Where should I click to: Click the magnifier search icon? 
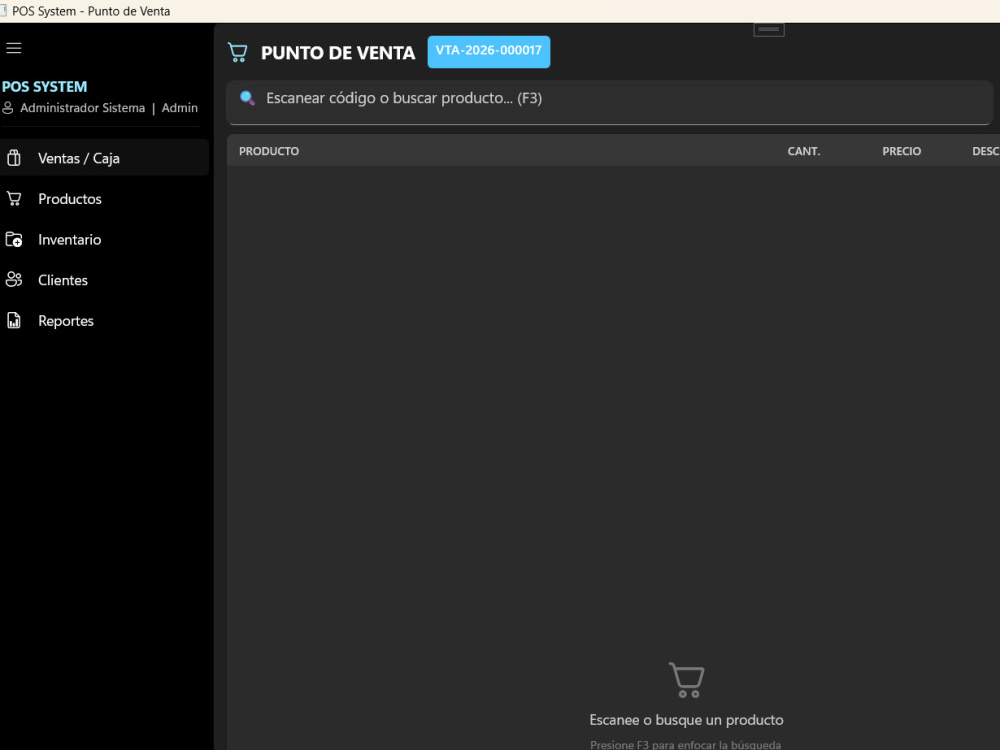click(247, 98)
